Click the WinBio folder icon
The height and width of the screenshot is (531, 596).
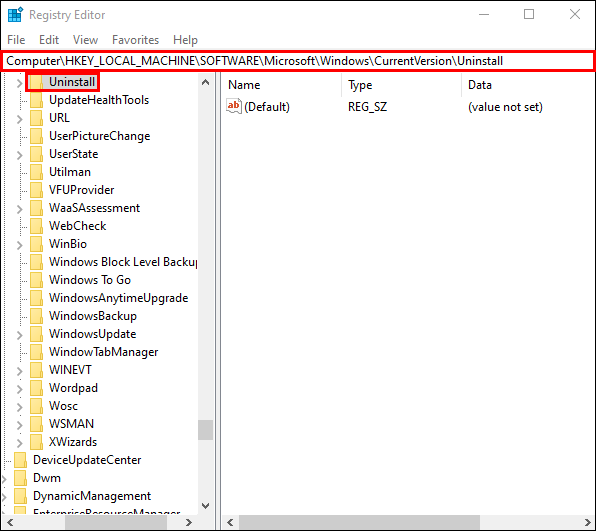coord(36,244)
